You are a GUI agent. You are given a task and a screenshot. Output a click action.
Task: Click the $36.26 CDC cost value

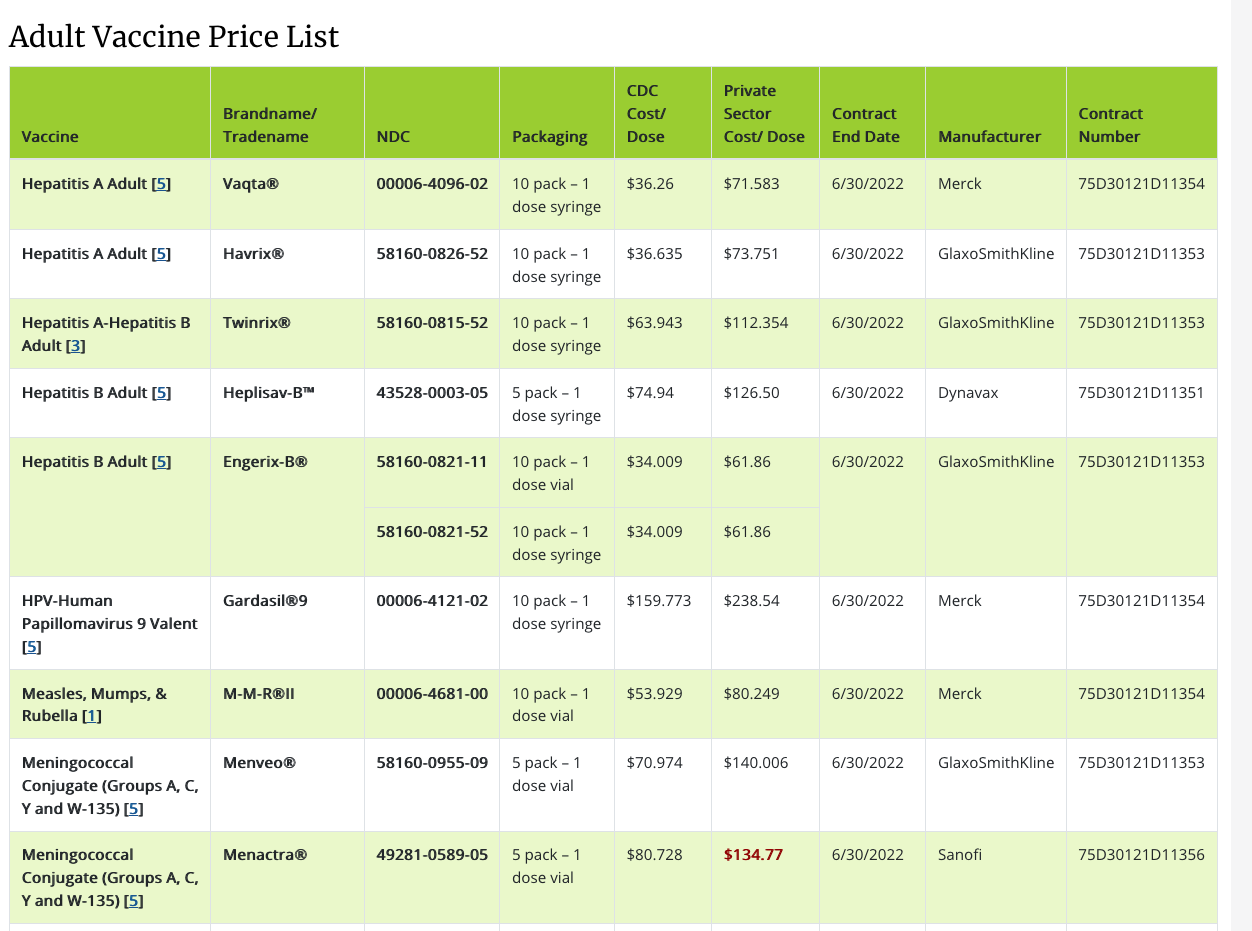tap(650, 184)
